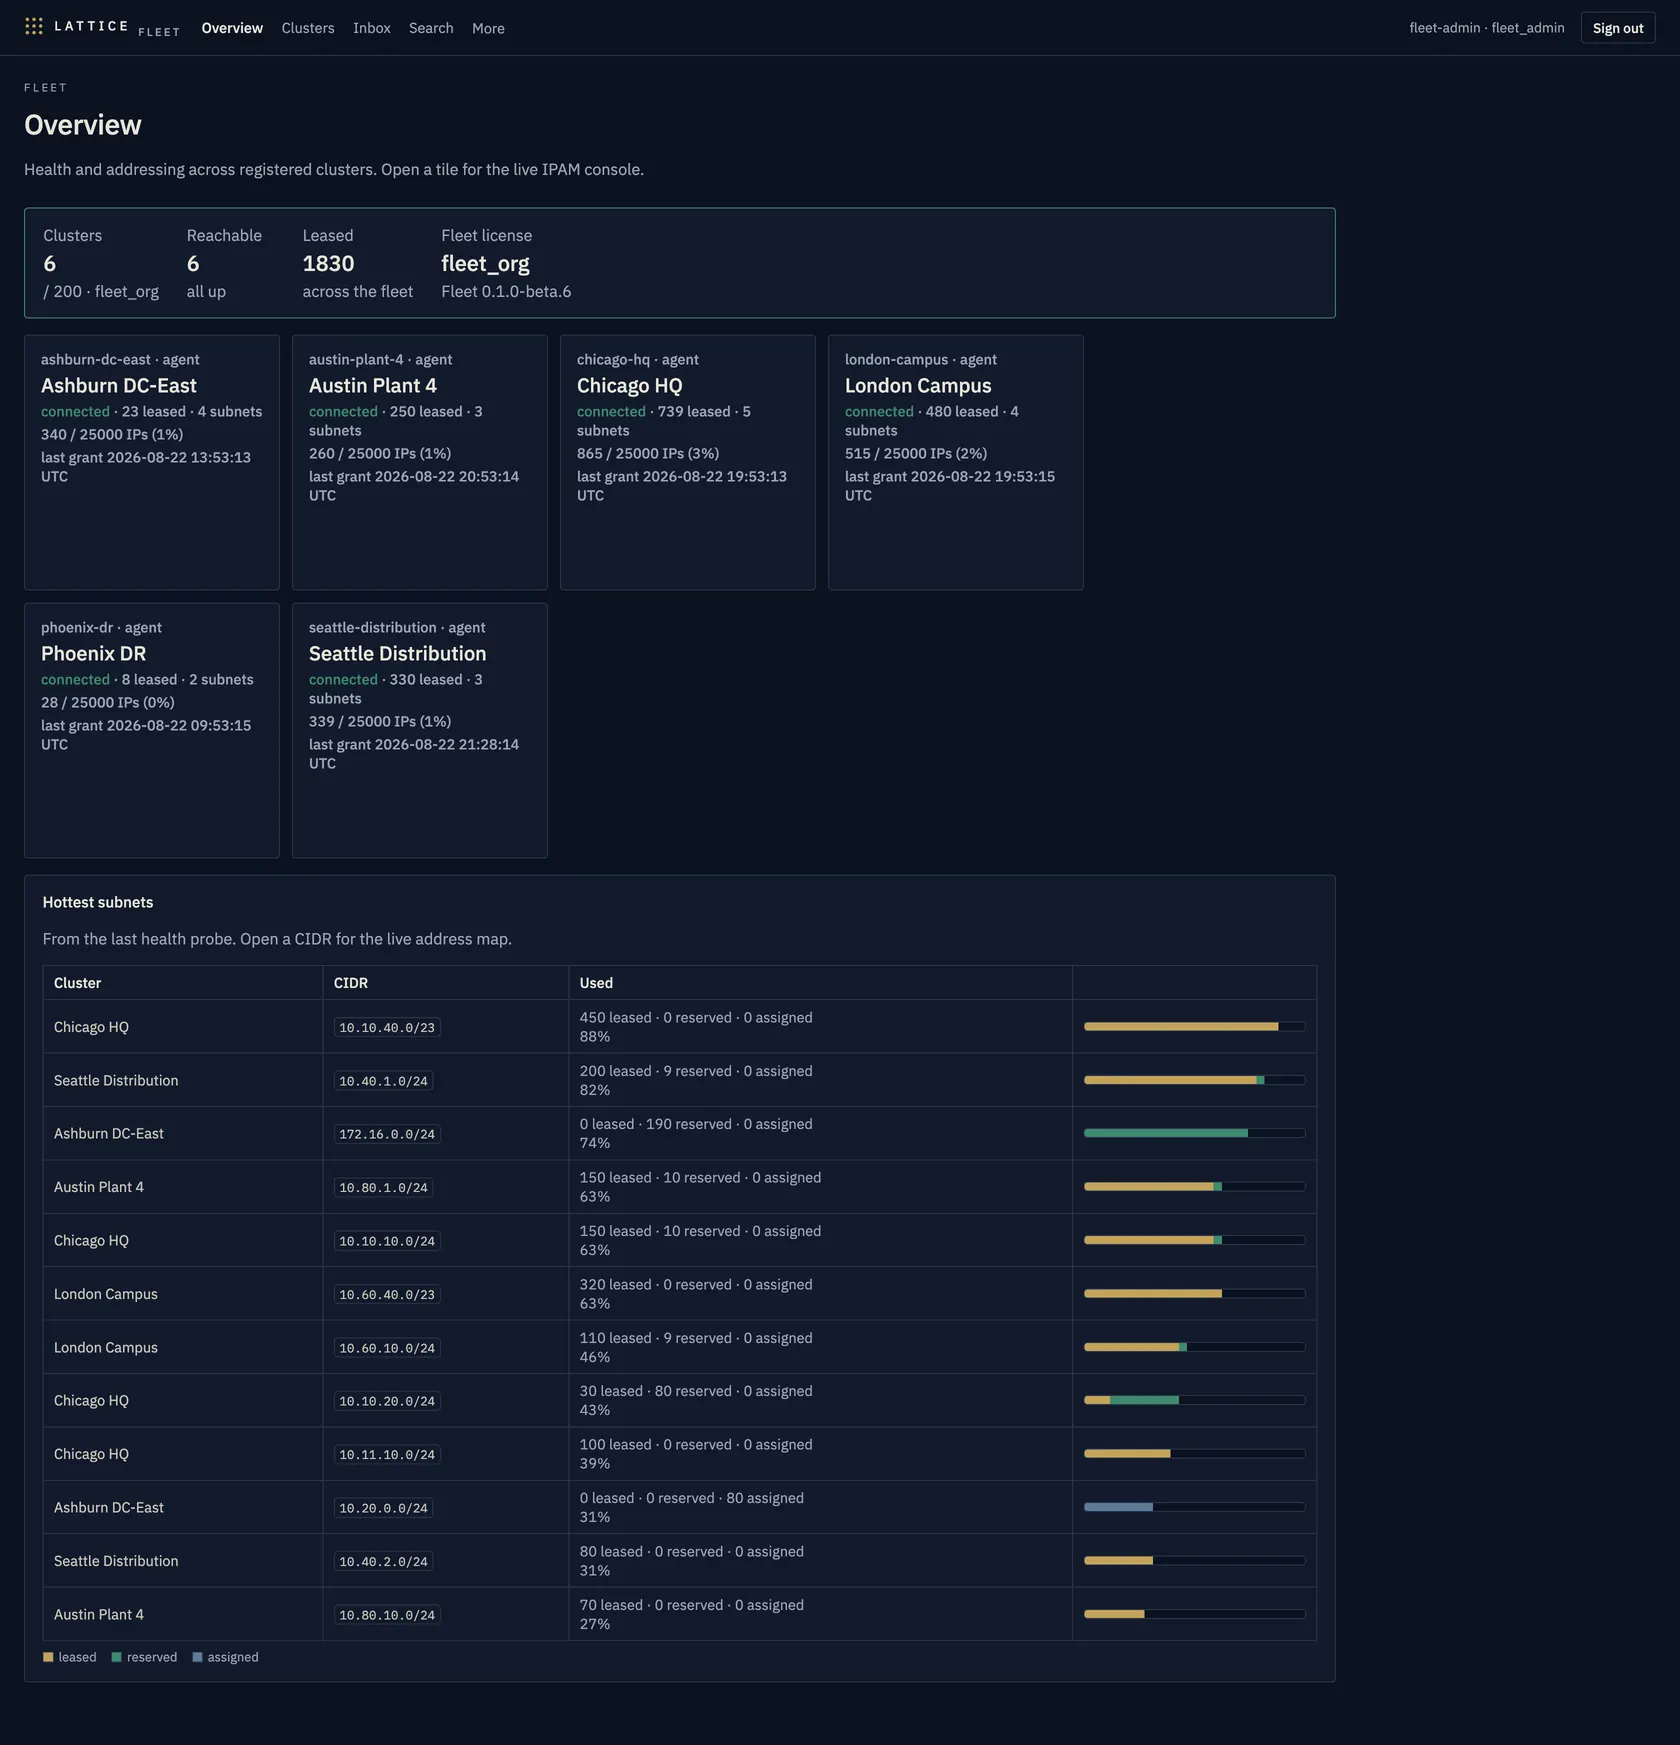1680x1745 pixels.
Task: Click the Reachable 6 summary value
Action: (193, 264)
